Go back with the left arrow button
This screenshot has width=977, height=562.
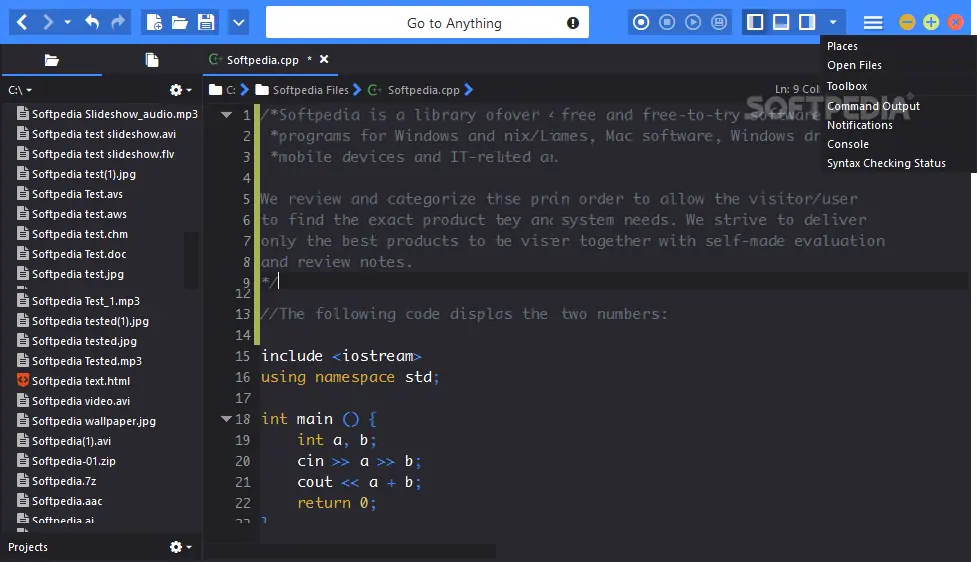point(22,23)
